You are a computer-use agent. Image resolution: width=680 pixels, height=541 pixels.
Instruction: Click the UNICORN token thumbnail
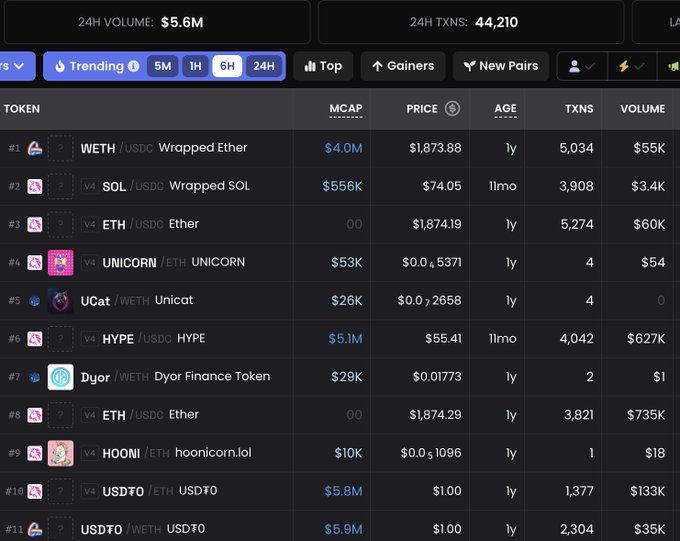(x=60, y=262)
